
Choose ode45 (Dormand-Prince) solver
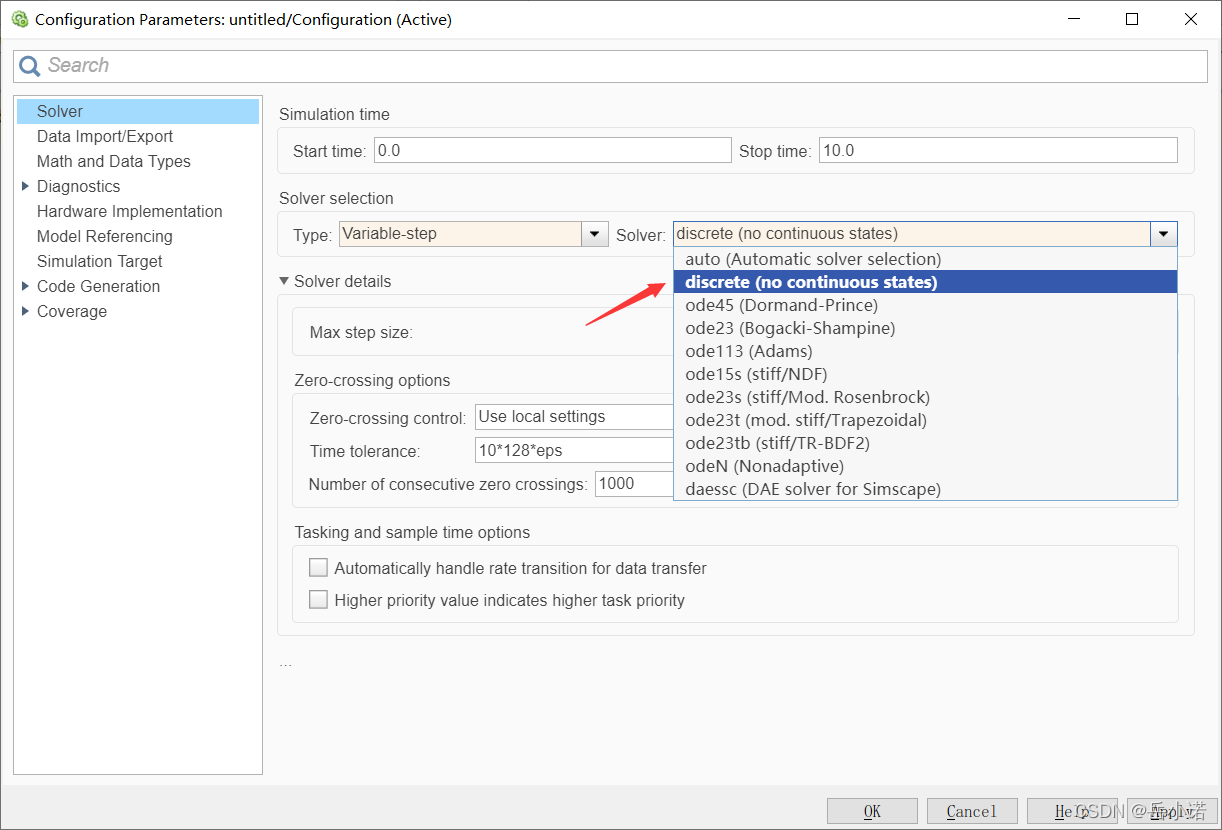coord(925,305)
